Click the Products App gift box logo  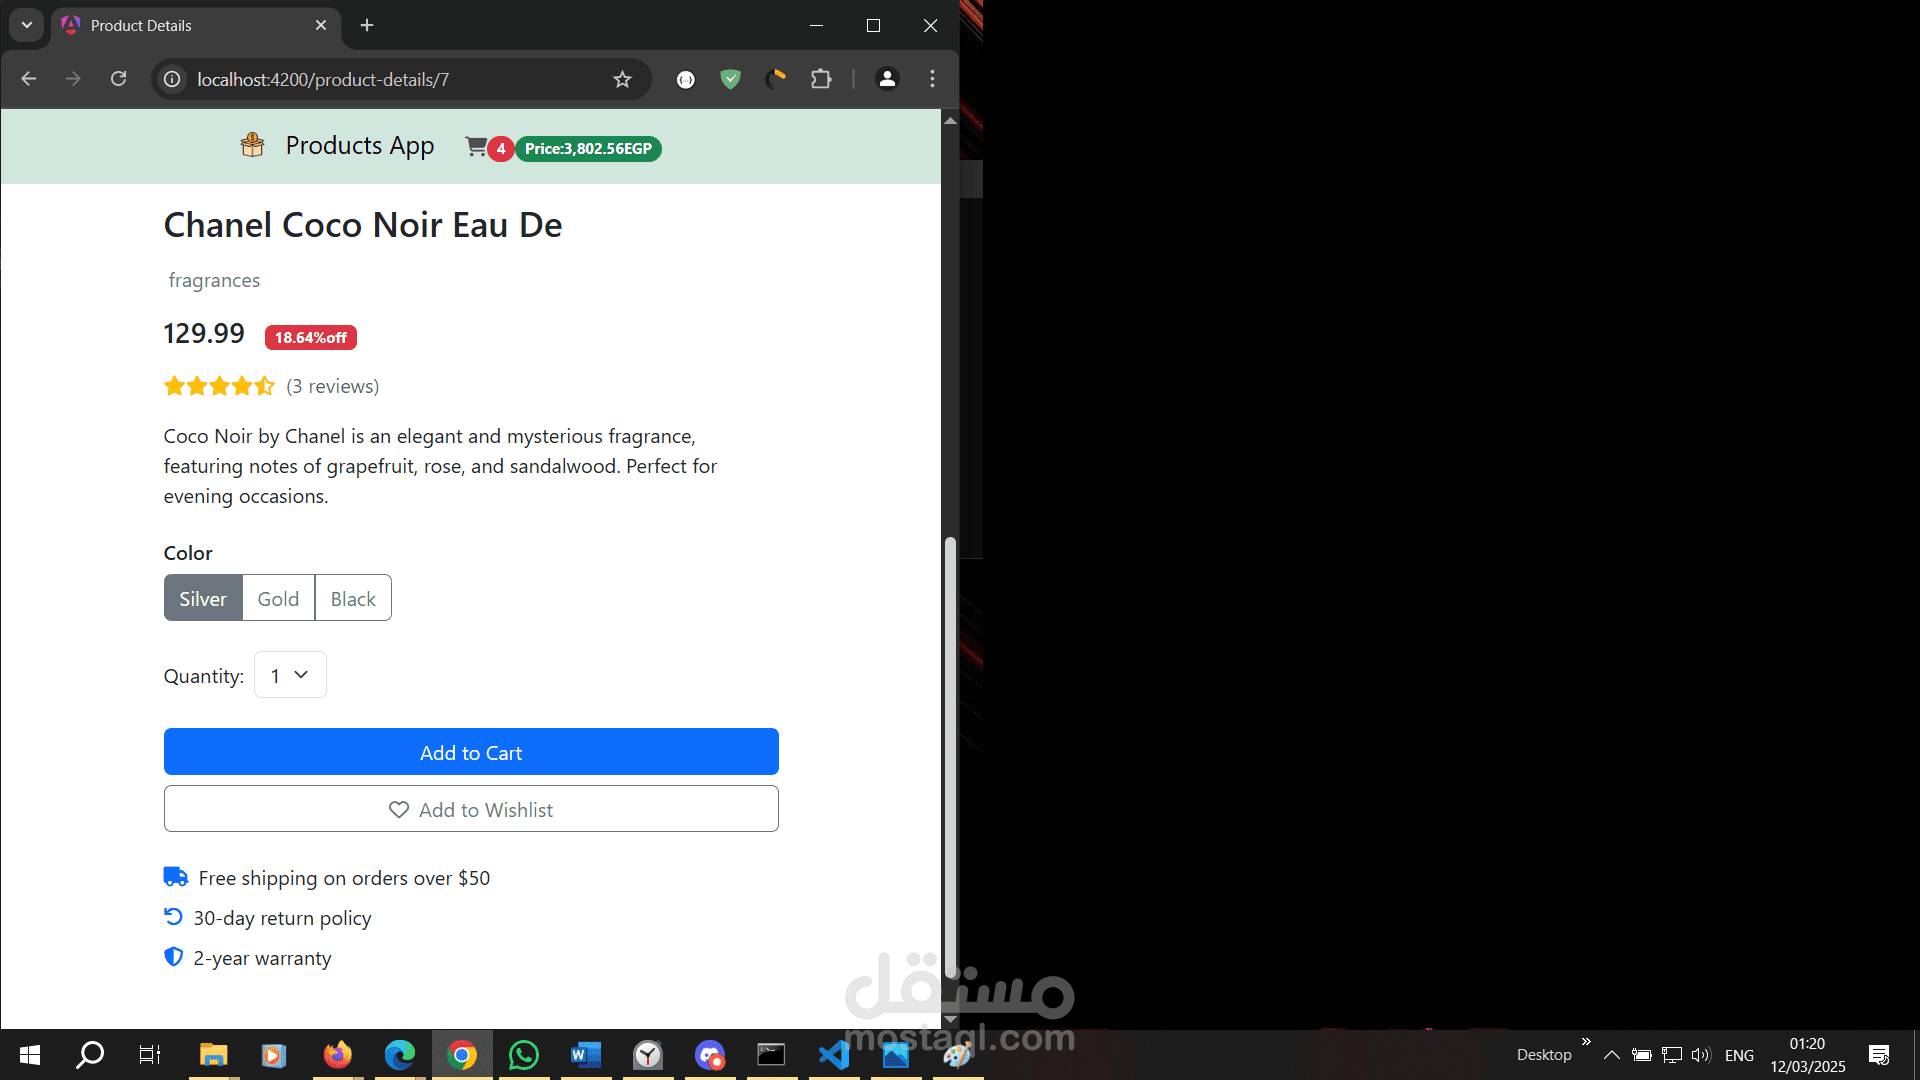click(252, 146)
